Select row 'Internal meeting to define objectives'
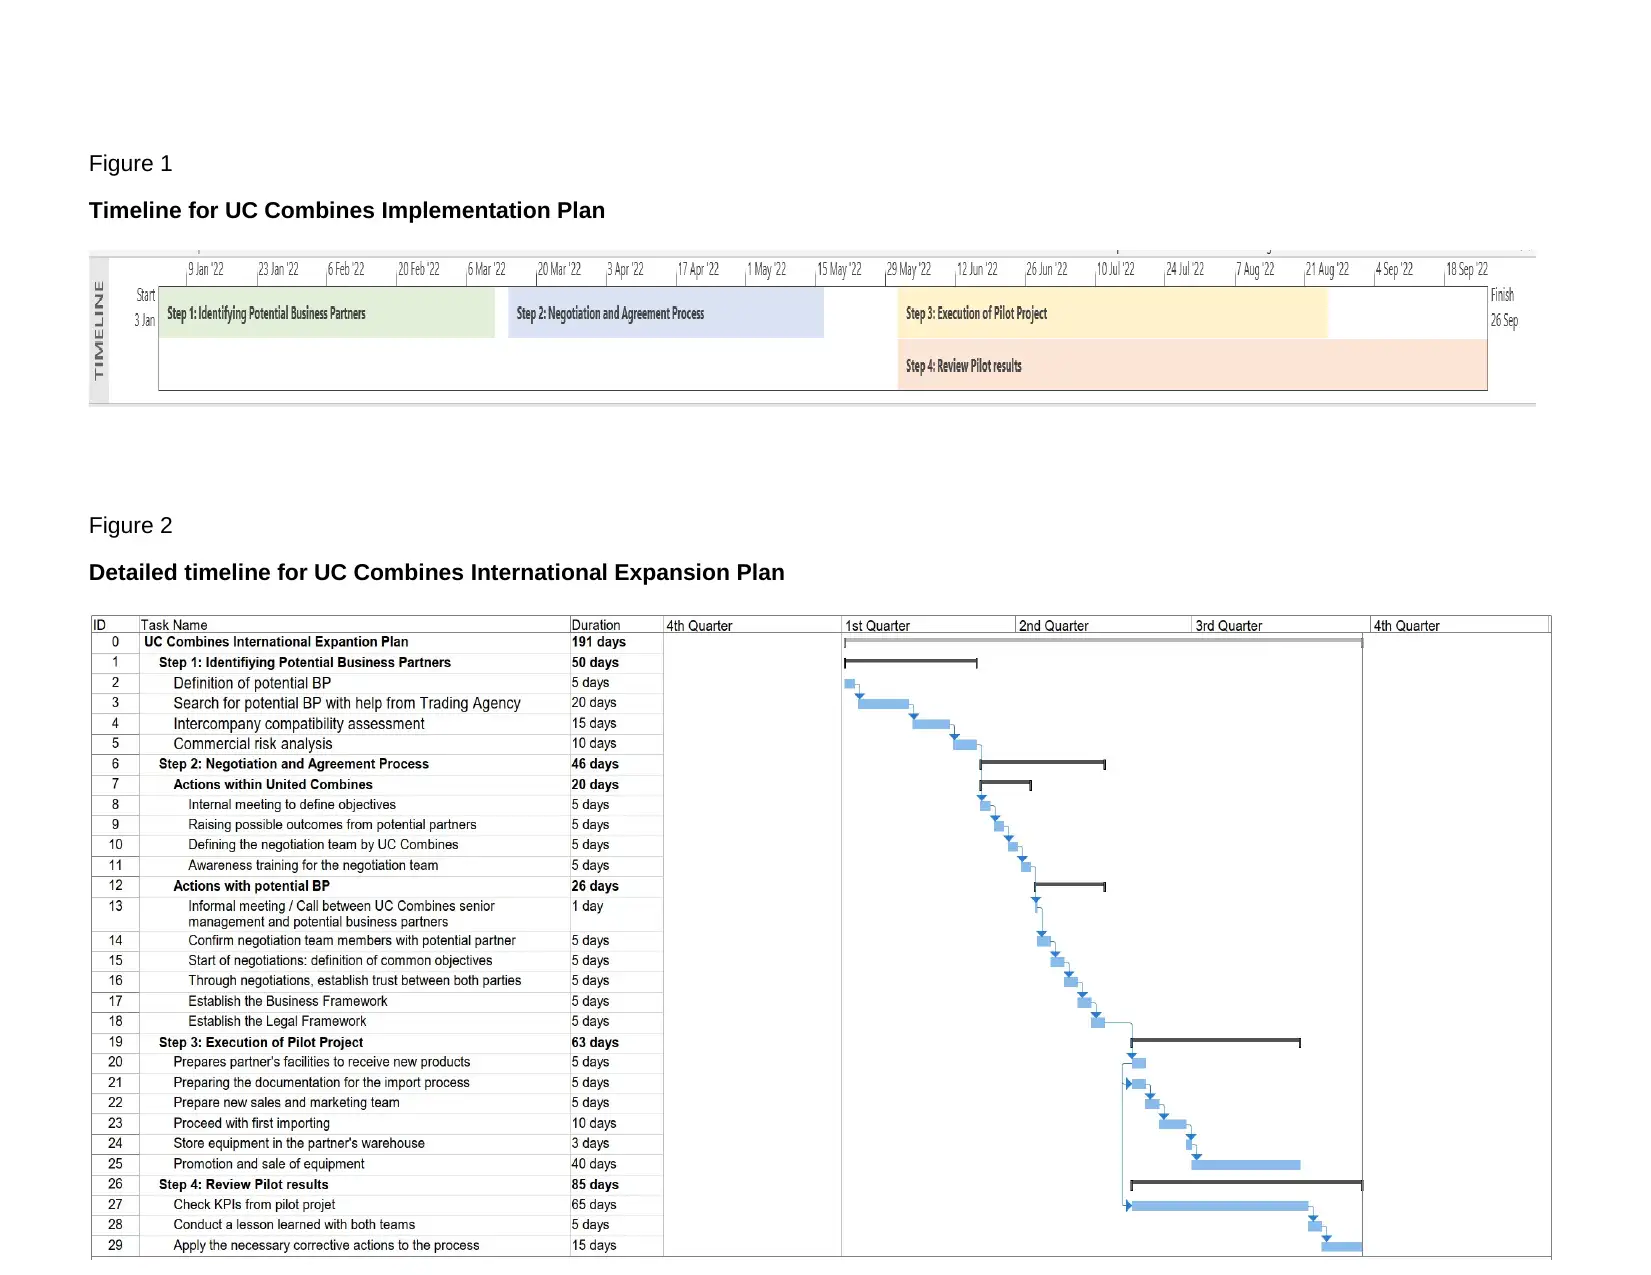The width and height of the screenshot is (1651, 1275). [x=377, y=805]
